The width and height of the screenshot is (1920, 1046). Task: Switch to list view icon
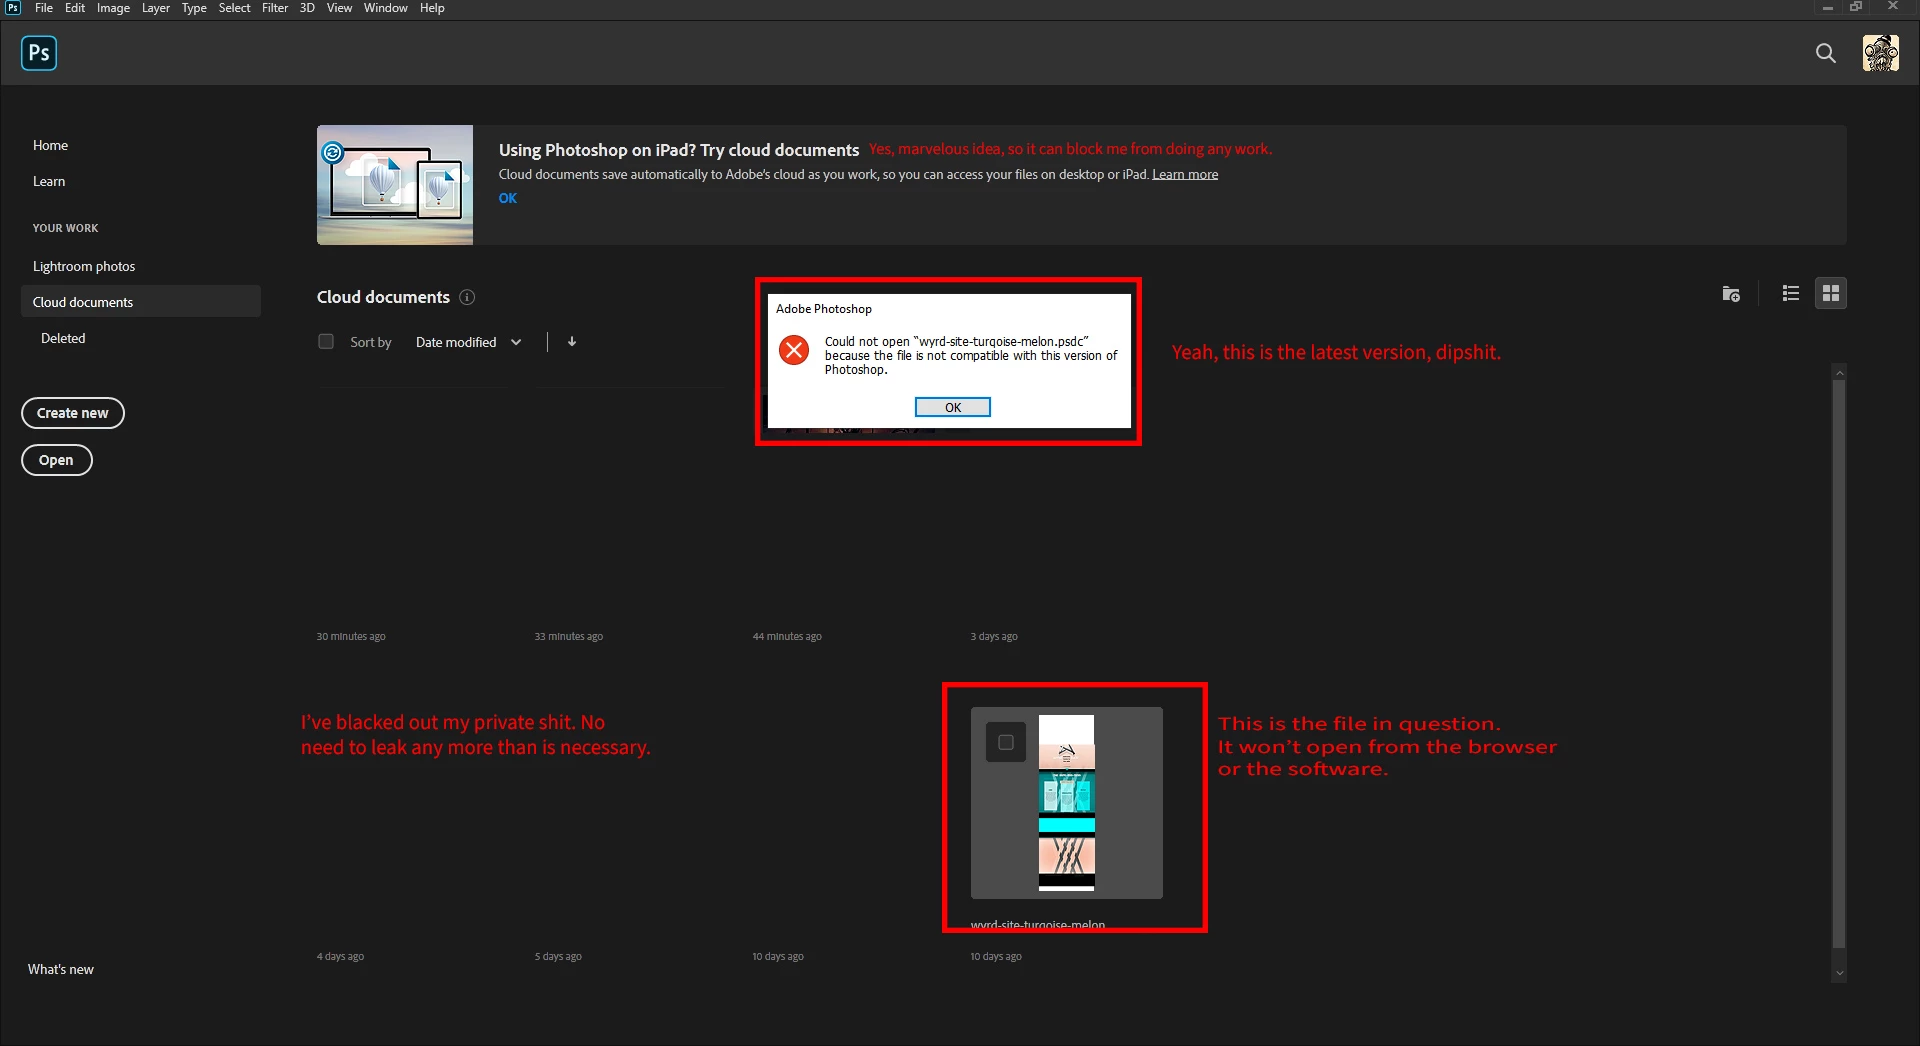[1791, 293]
